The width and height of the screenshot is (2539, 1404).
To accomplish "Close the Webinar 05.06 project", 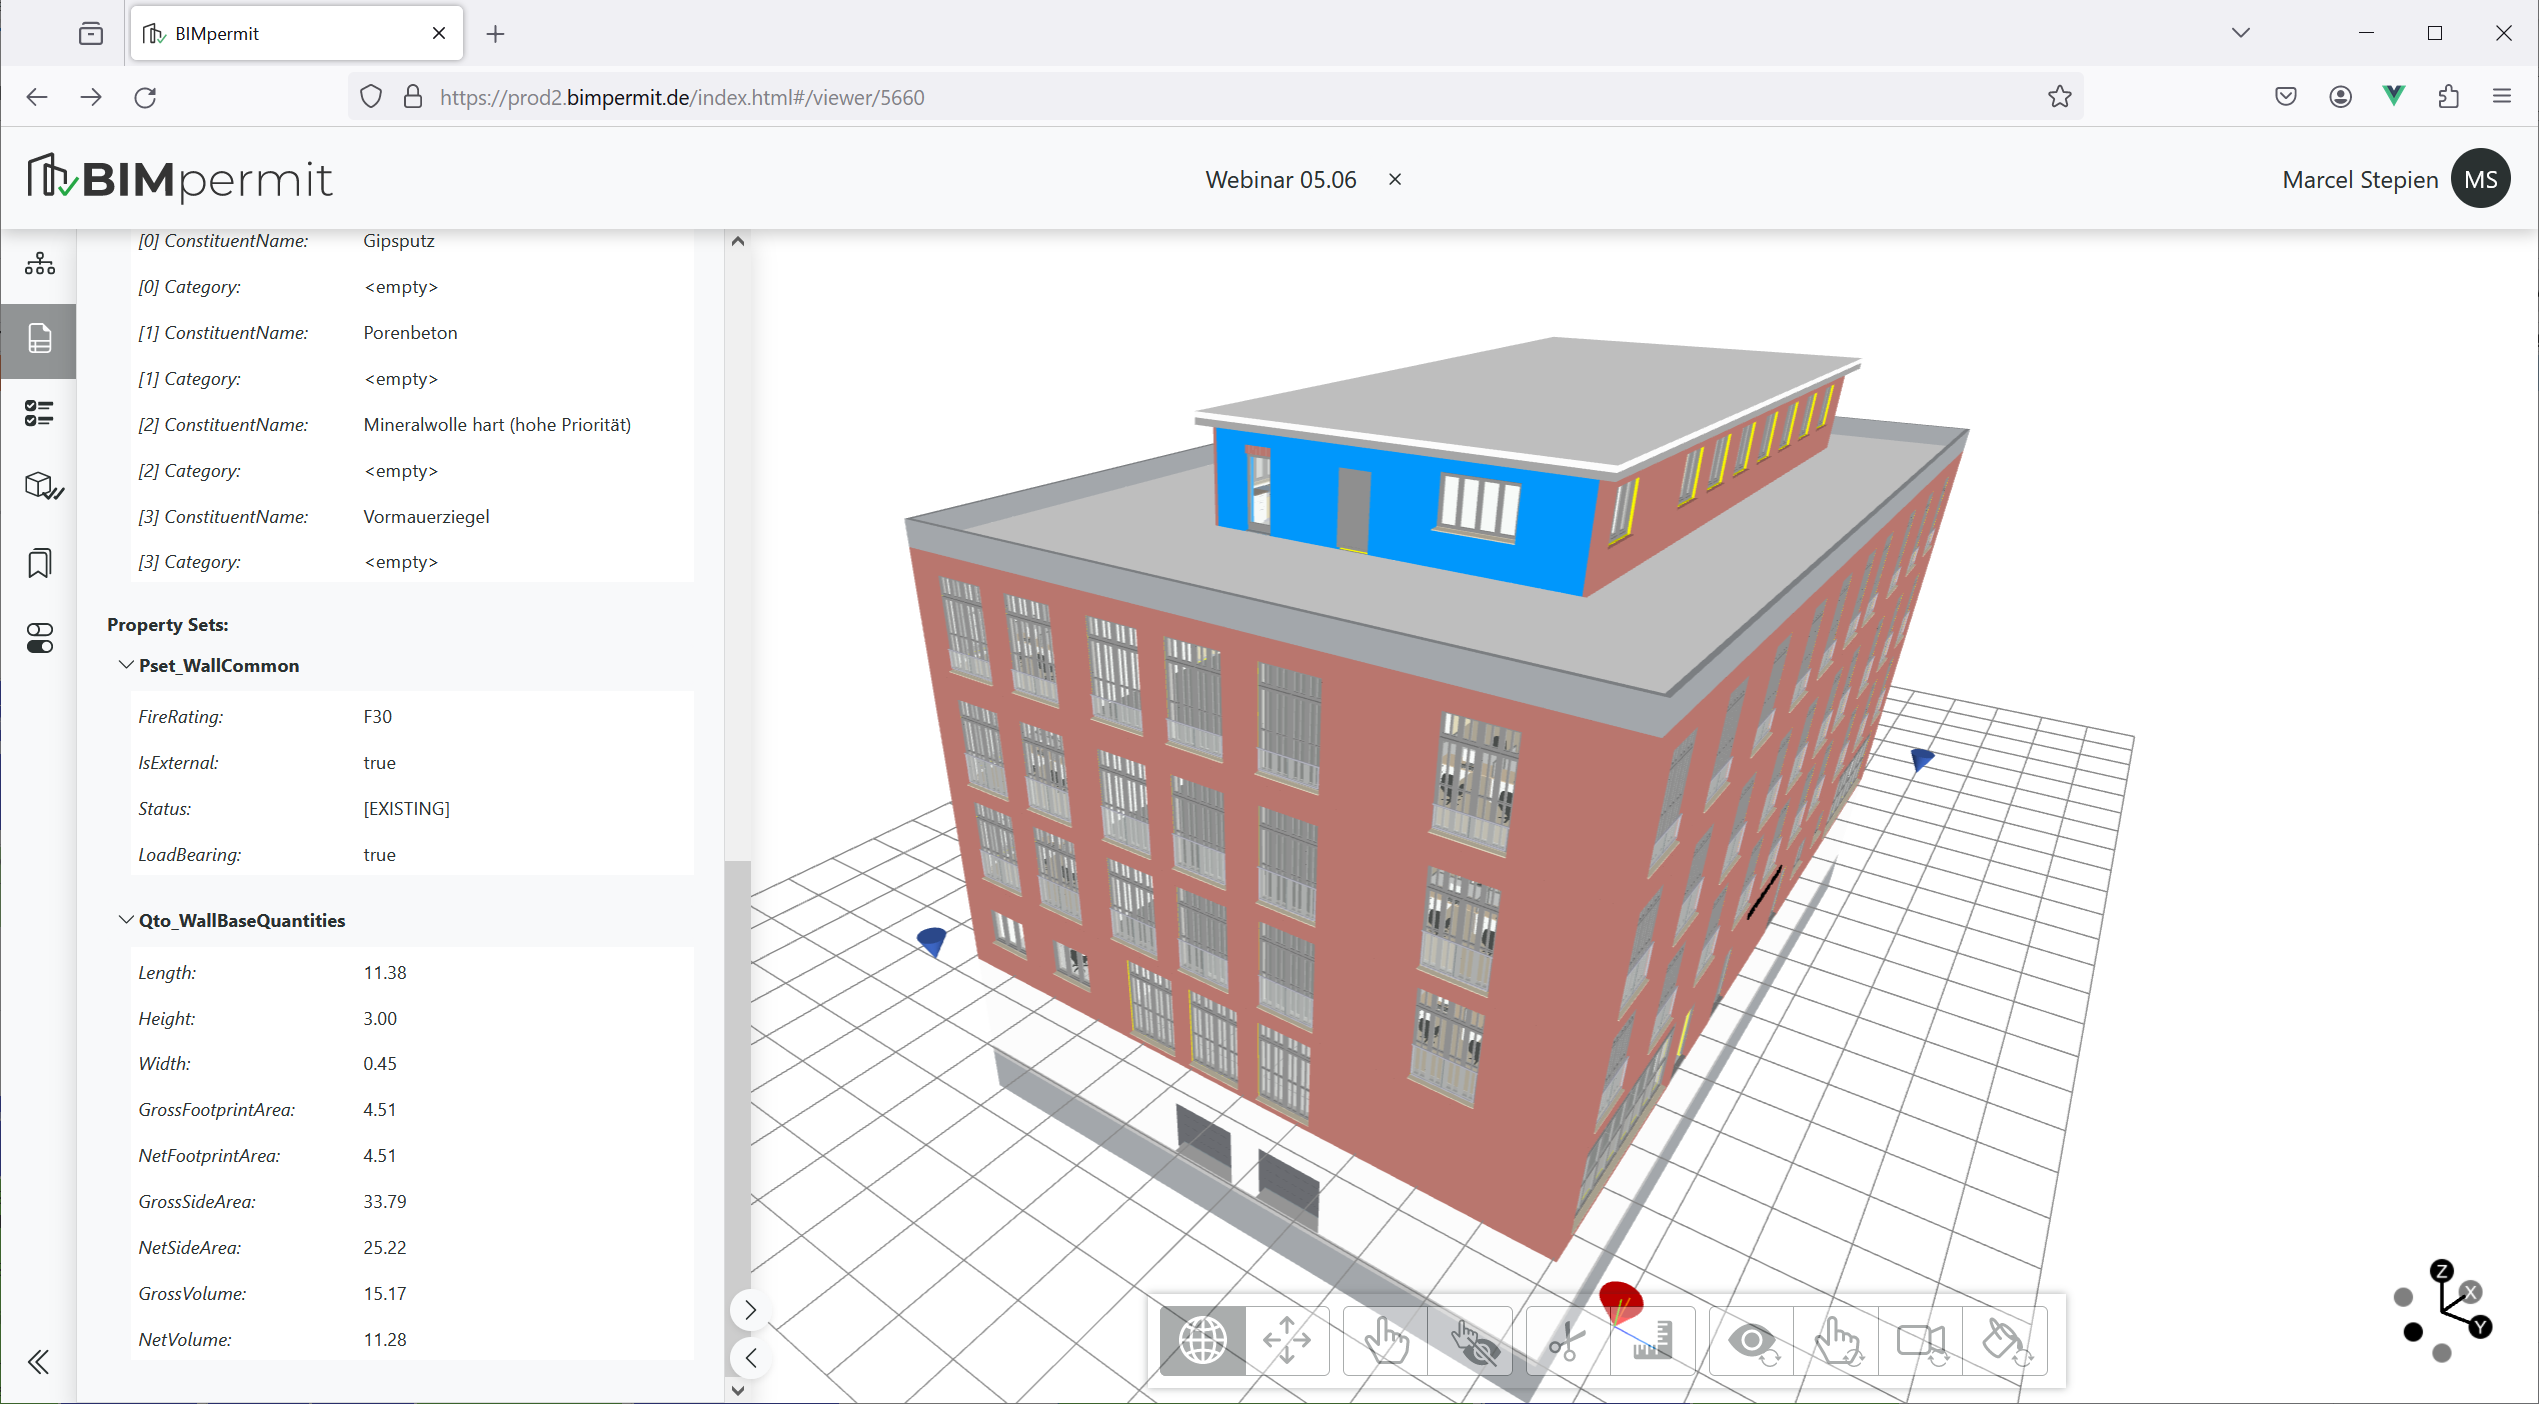I will (x=1395, y=179).
